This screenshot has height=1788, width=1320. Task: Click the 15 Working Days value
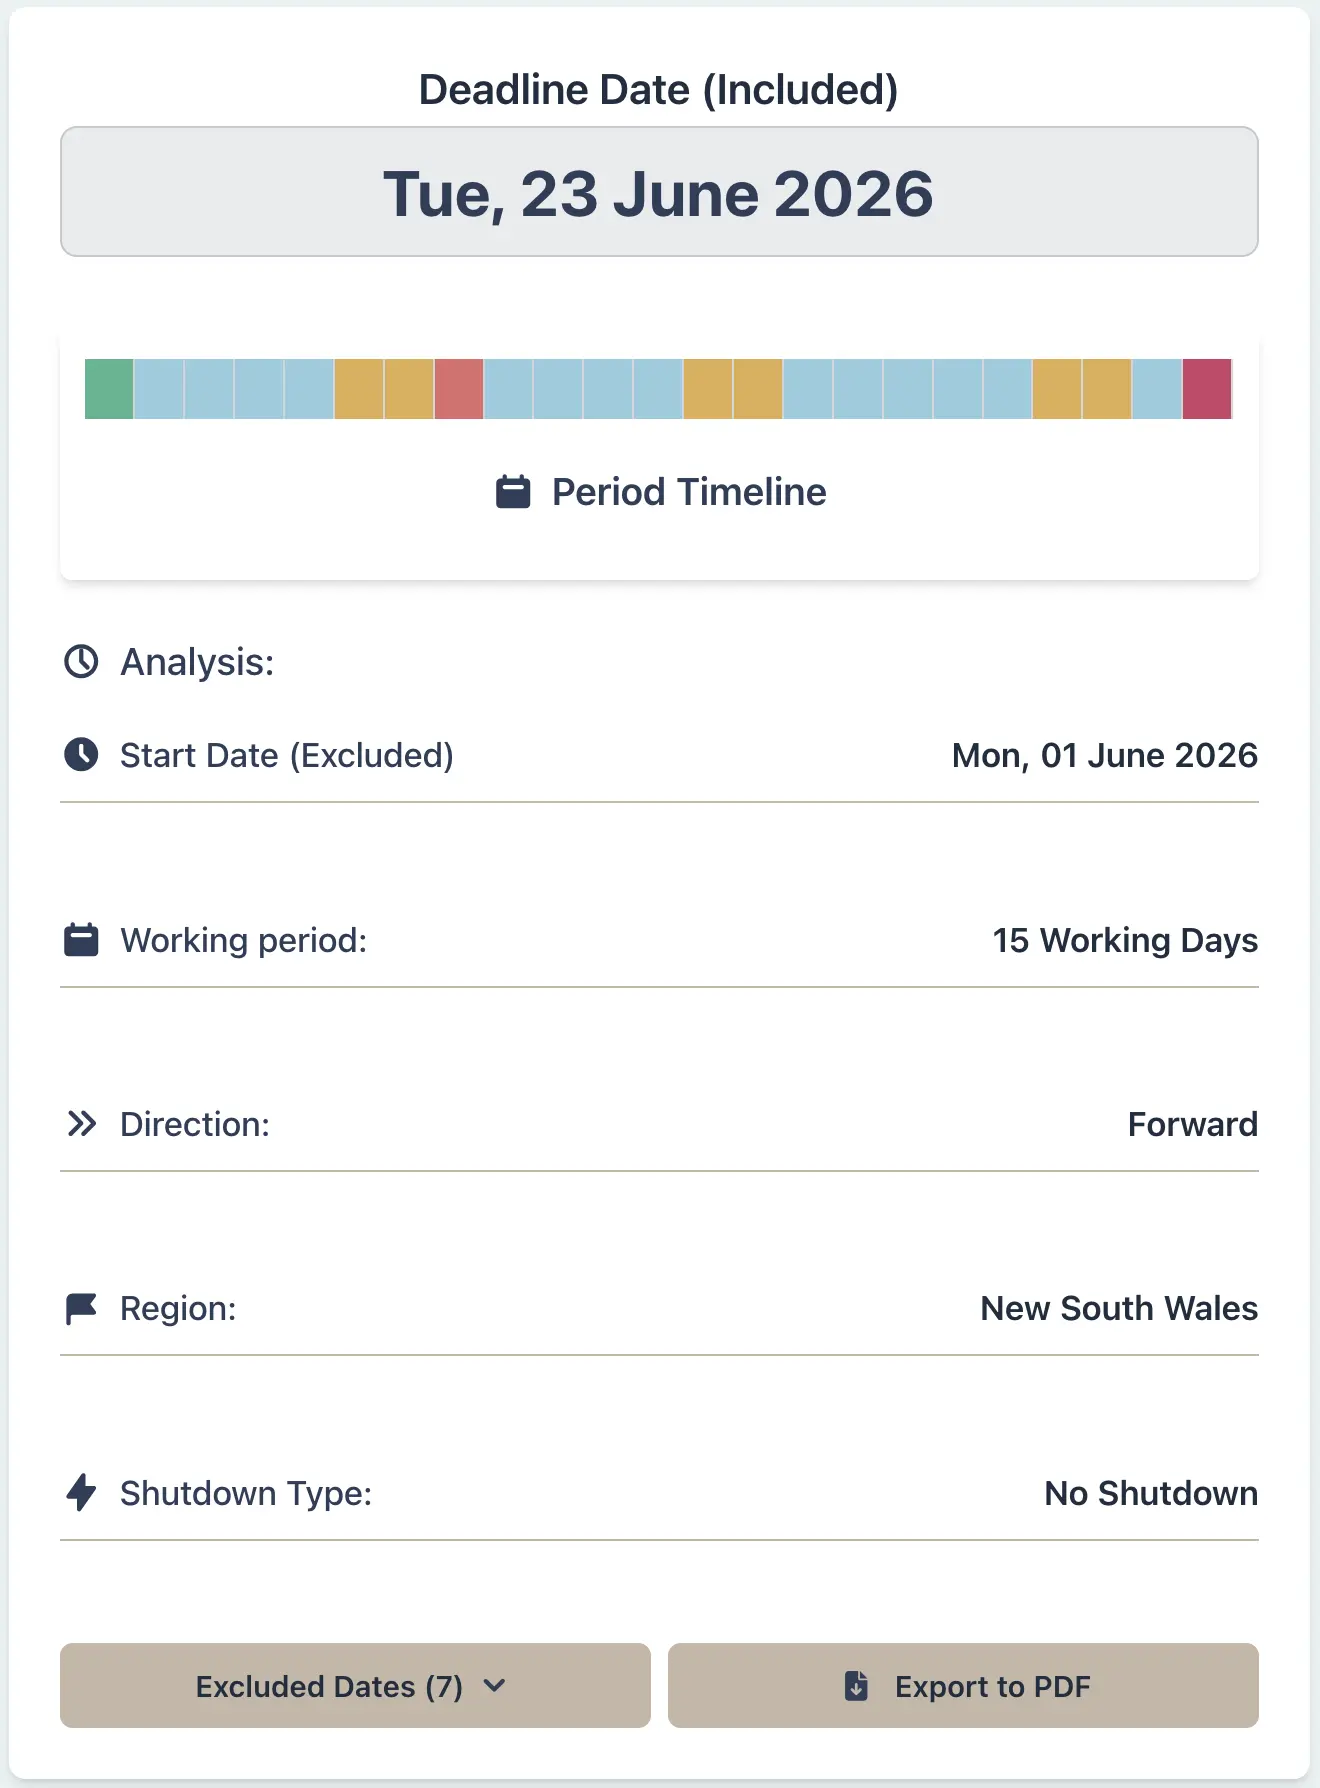(x=1124, y=940)
